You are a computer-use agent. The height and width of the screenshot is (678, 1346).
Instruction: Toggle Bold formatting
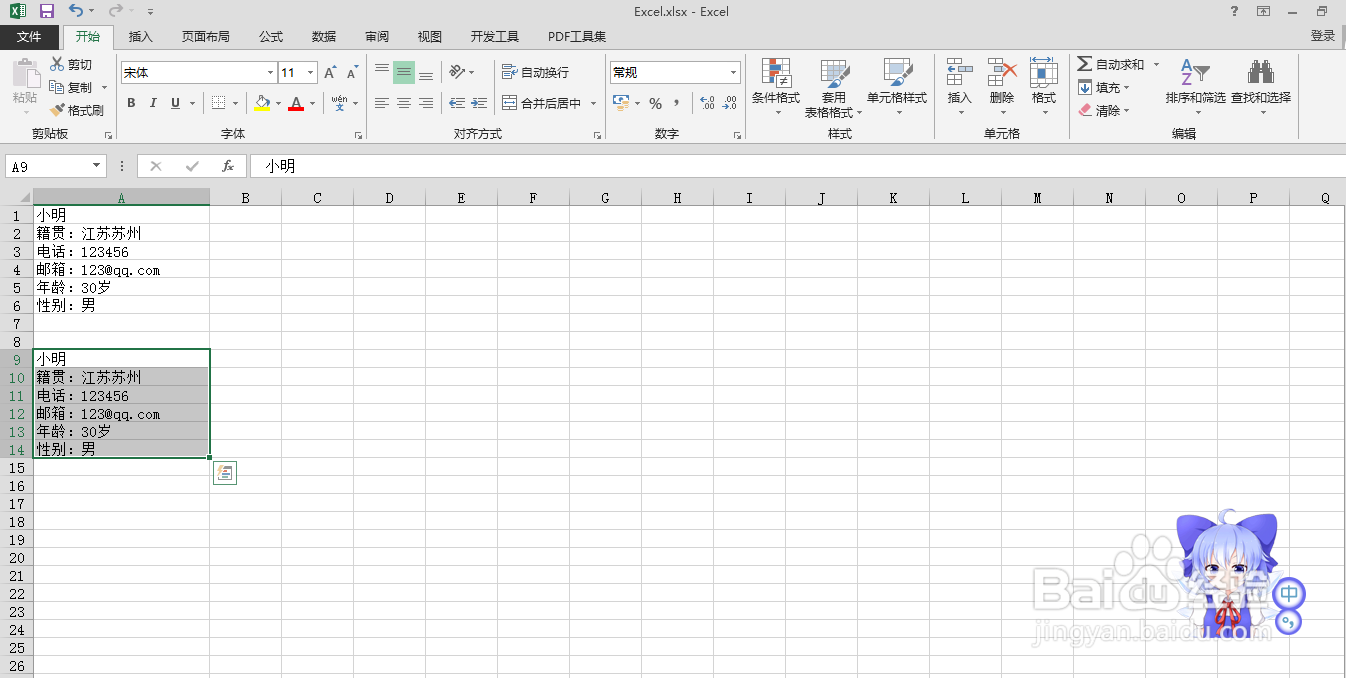coord(131,103)
